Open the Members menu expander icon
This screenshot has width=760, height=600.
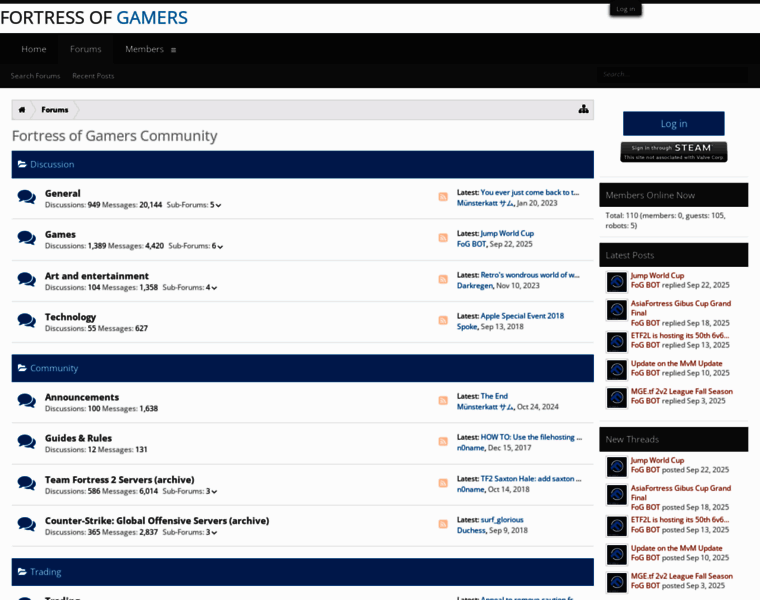tap(174, 50)
